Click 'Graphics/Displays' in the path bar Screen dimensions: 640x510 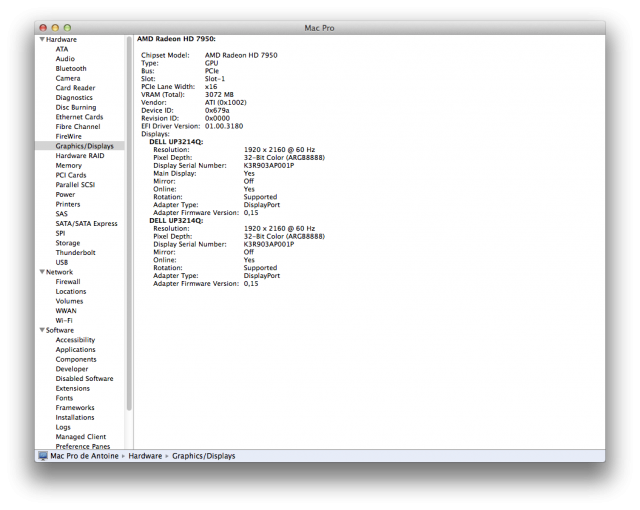coord(204,456)
